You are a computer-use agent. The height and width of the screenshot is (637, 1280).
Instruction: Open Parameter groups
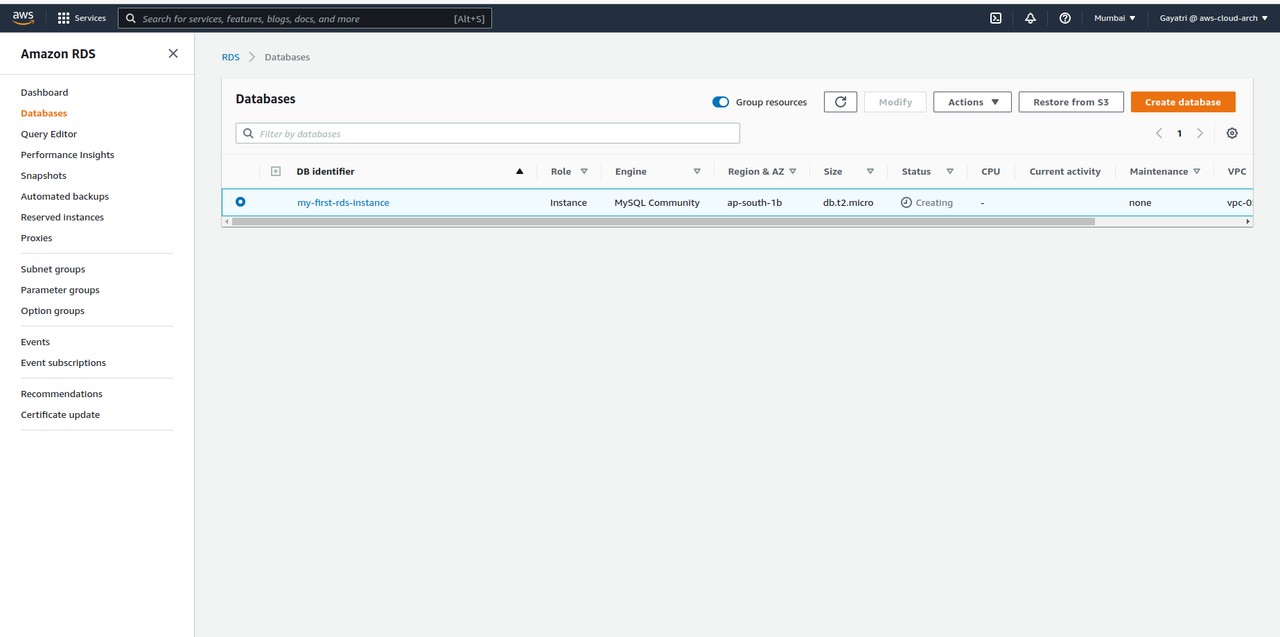[60, 290]
